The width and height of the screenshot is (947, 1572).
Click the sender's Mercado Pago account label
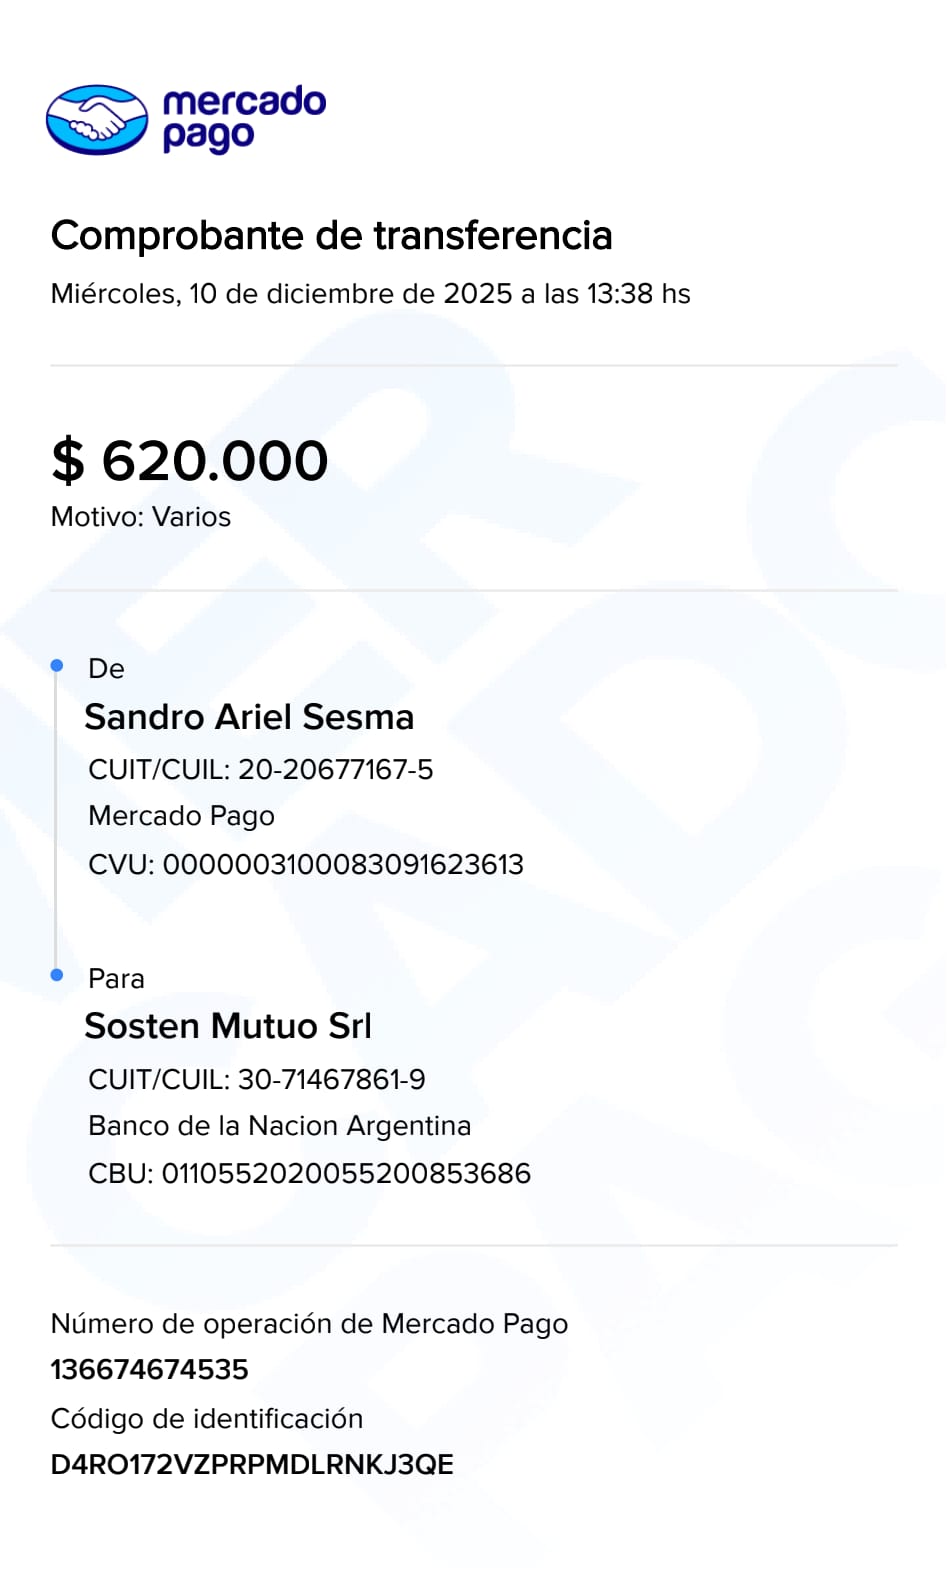[x=181, y=816]
